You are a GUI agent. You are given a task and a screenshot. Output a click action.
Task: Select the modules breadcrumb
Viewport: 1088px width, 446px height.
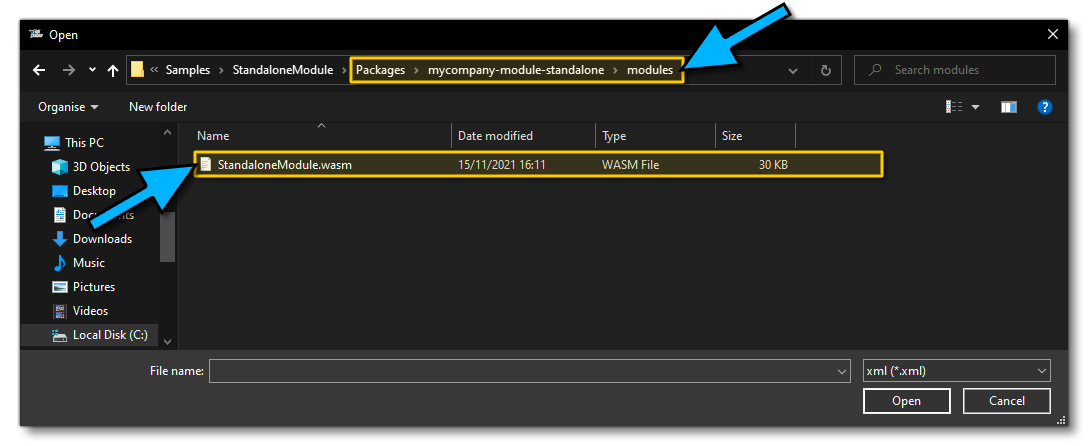650,70
